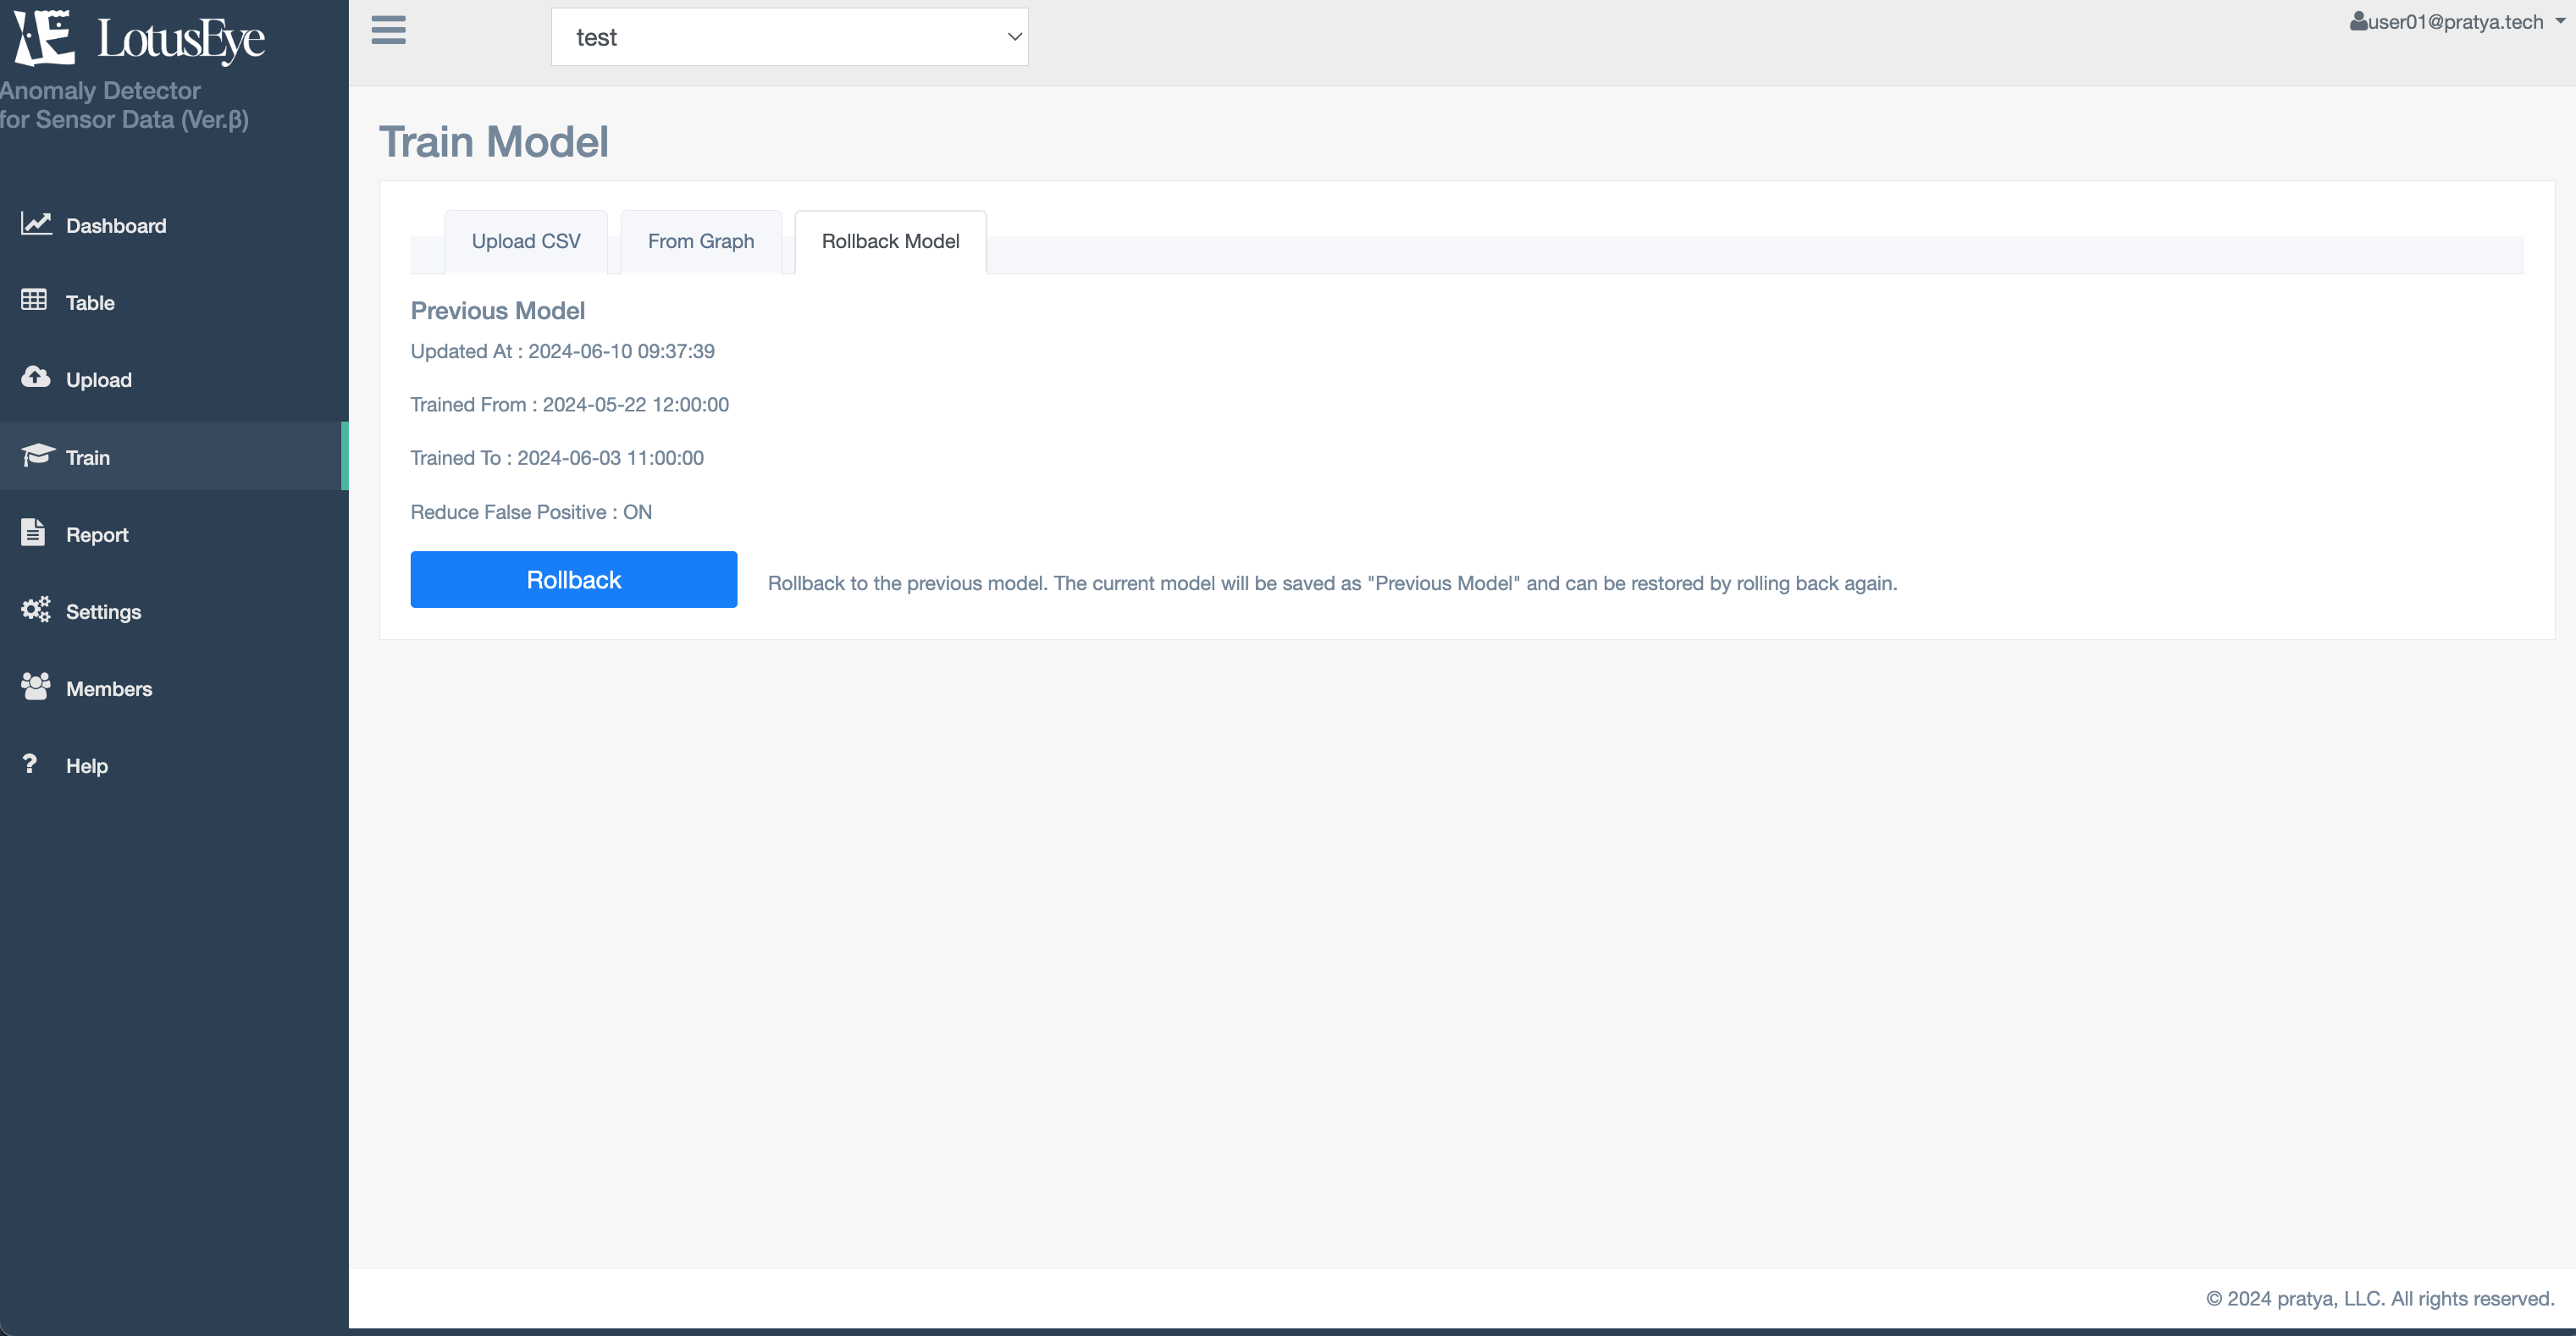The height and width of the screenshot is (1336, 2576).
Task: Select the Rollback Model tab
Action: click(x=890, y=241)
